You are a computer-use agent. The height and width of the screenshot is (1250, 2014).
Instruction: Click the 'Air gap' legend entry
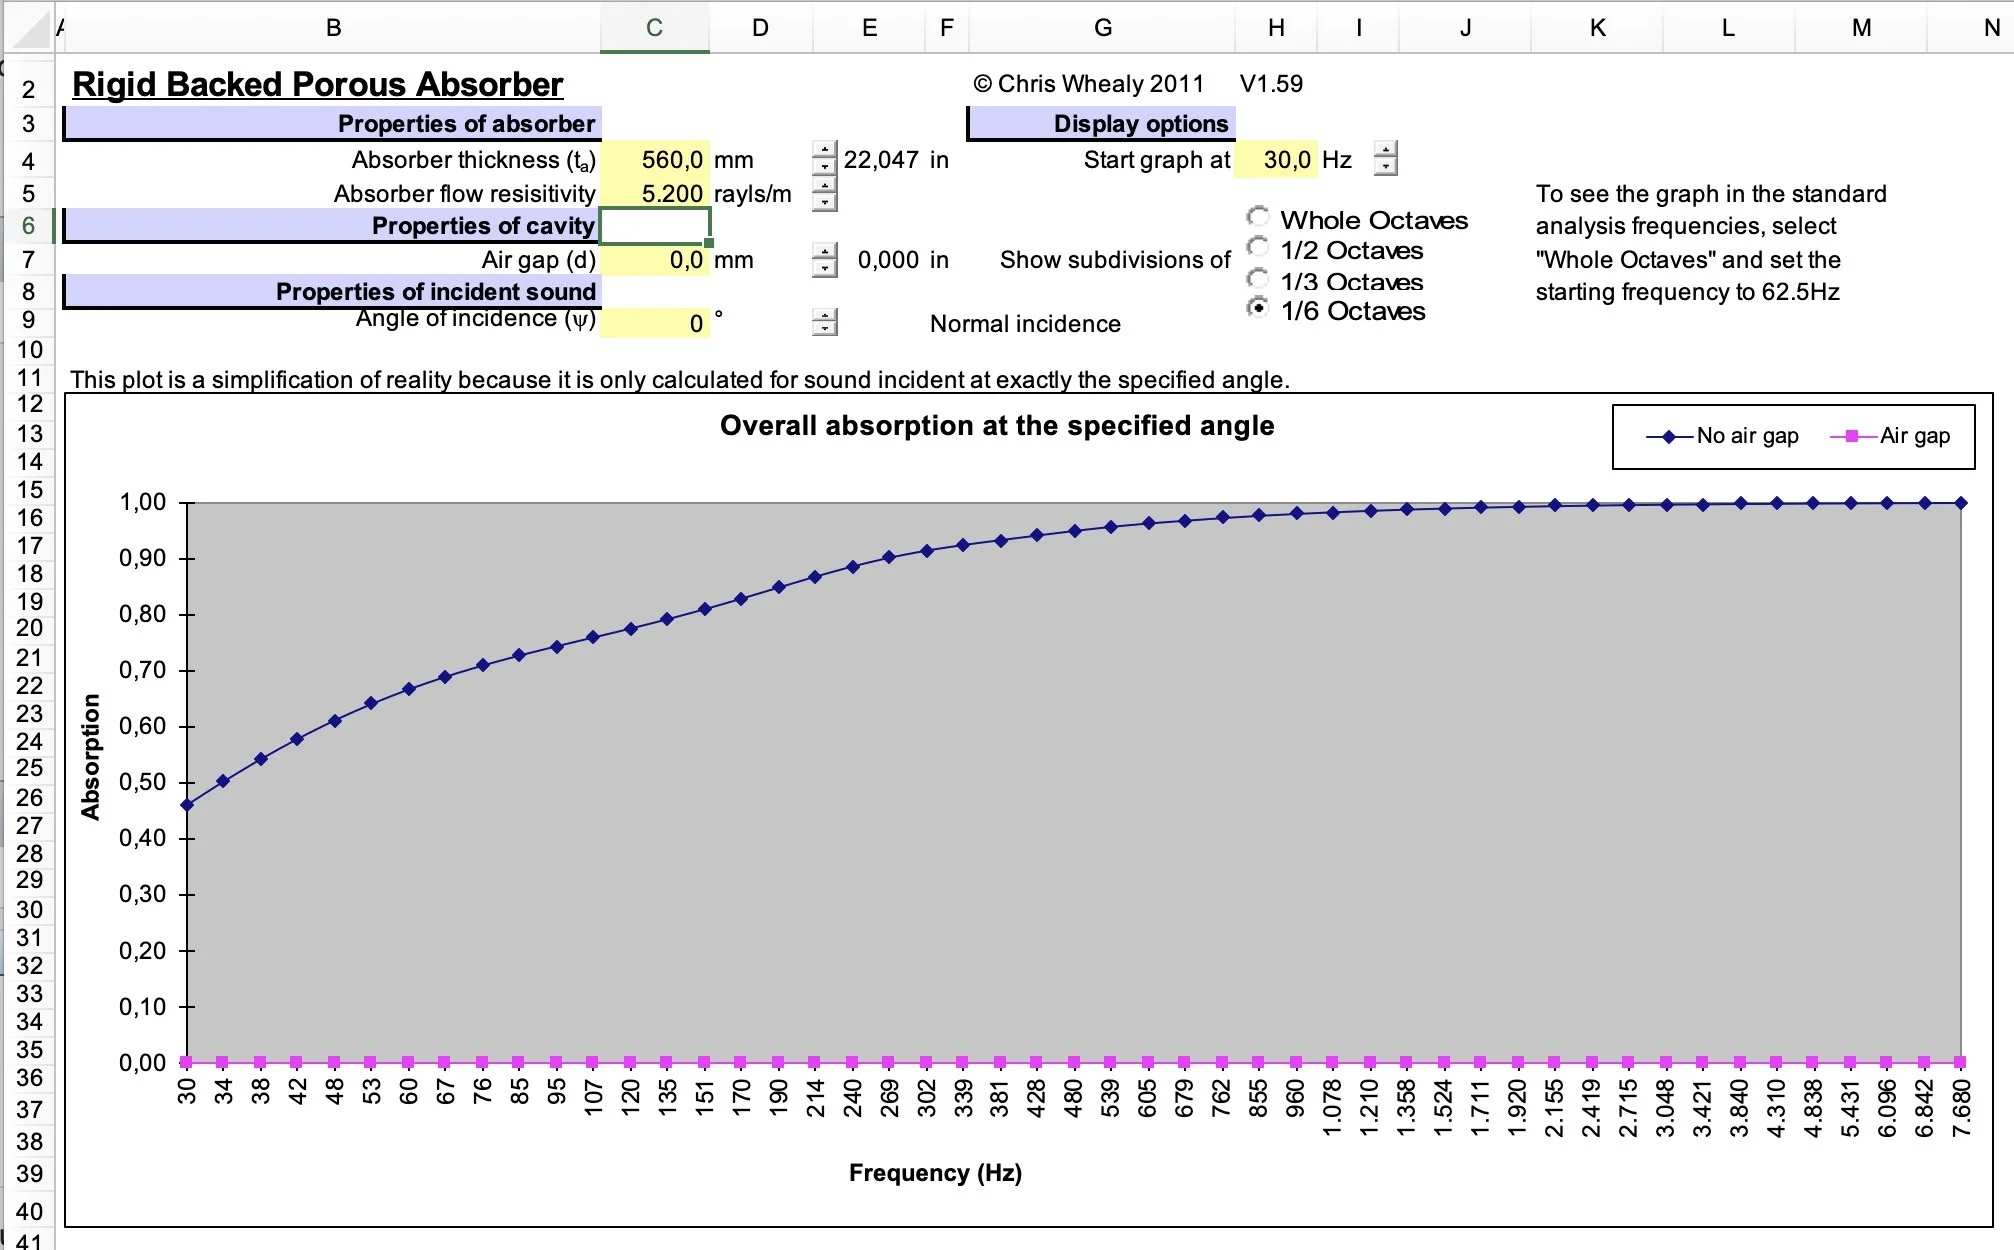point(1890,436)
